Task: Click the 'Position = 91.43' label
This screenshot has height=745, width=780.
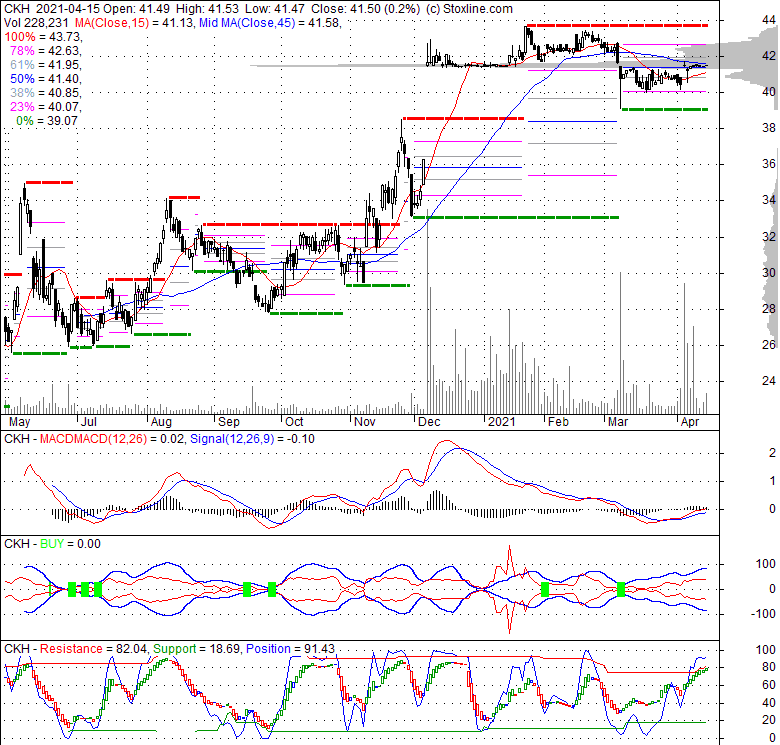Action: click(291, 649)
